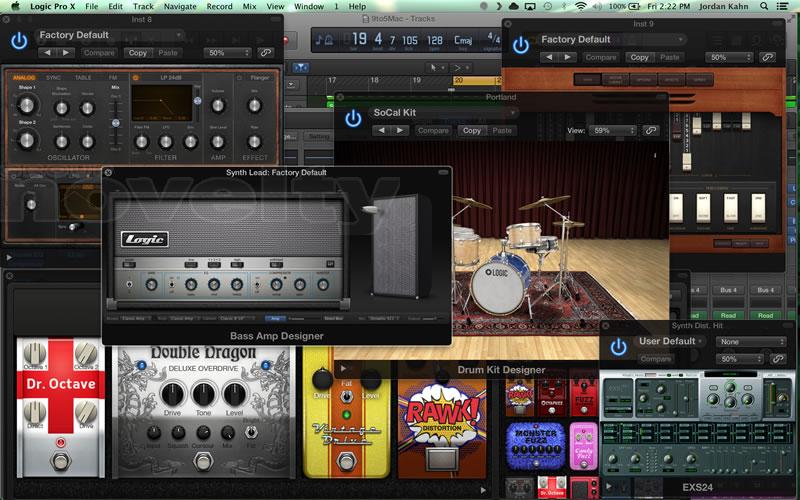Click the Bass Amp speaker cabinet
800x500 pixels.
[x=398, y=248]
